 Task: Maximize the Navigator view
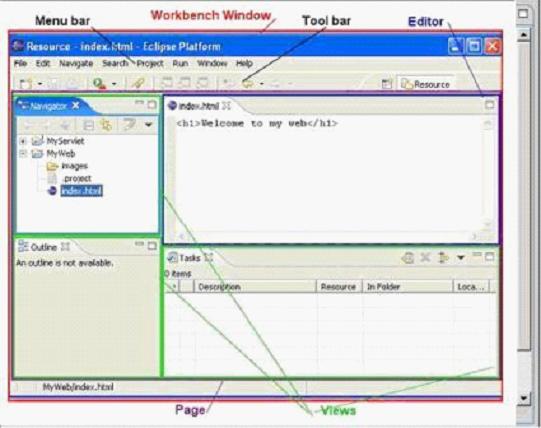152,105
